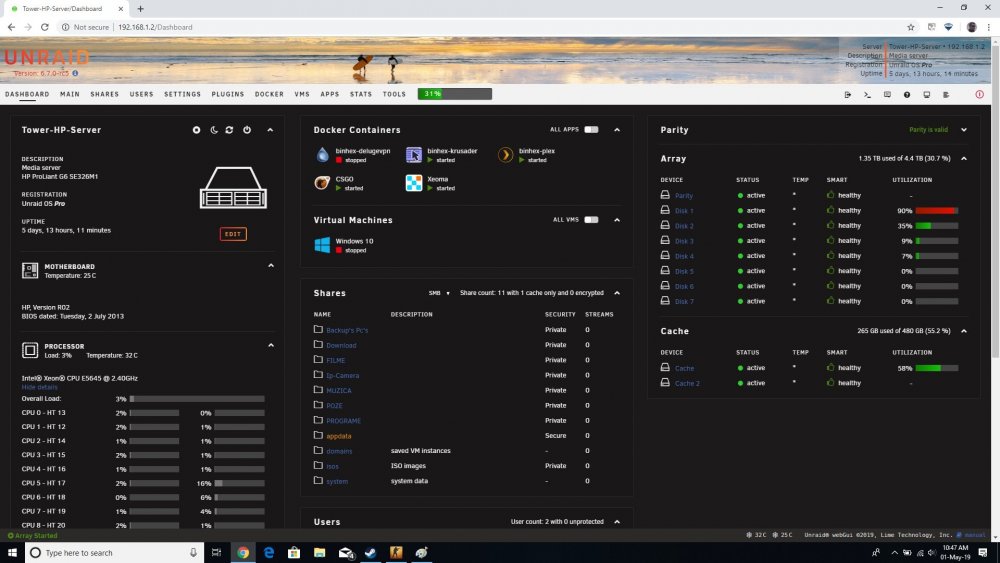Open the log icon in navigation bar

click(946, 94)
